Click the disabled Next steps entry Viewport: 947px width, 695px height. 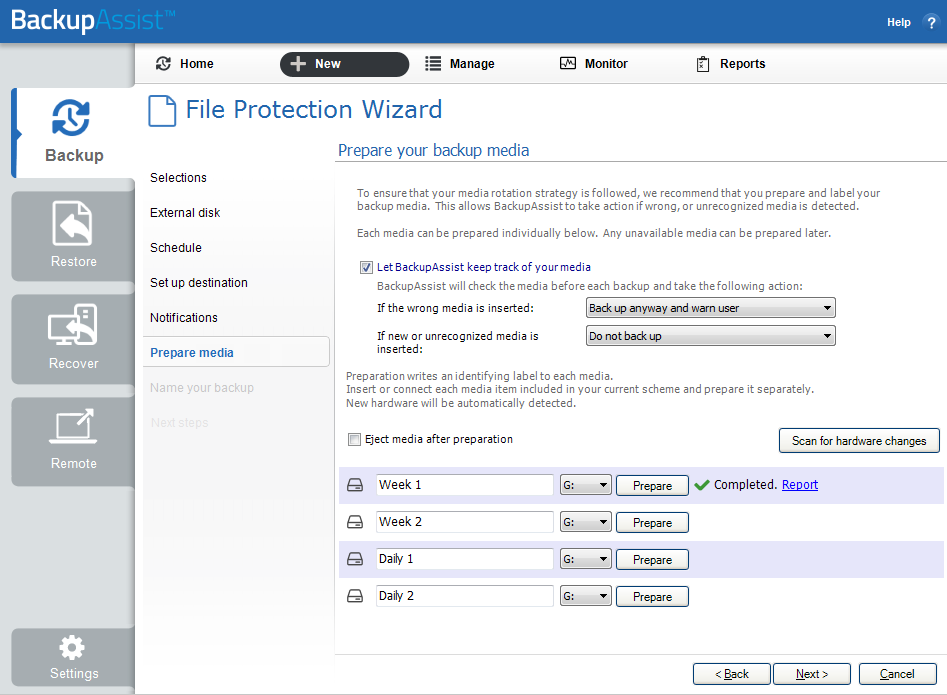click(179, 423)
